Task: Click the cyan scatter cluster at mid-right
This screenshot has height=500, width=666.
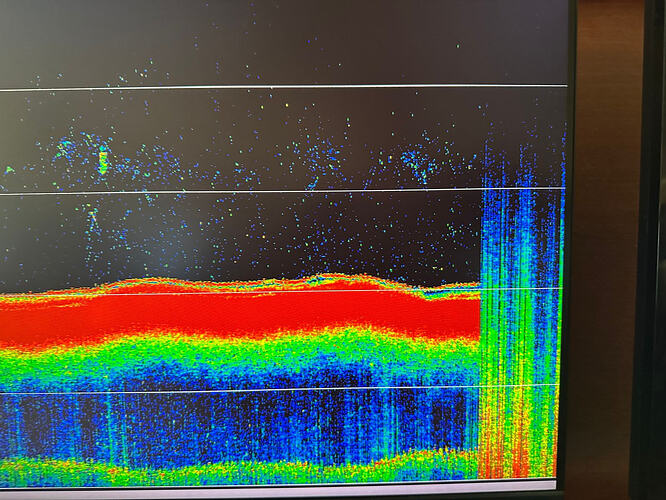Action: [418, 163]
